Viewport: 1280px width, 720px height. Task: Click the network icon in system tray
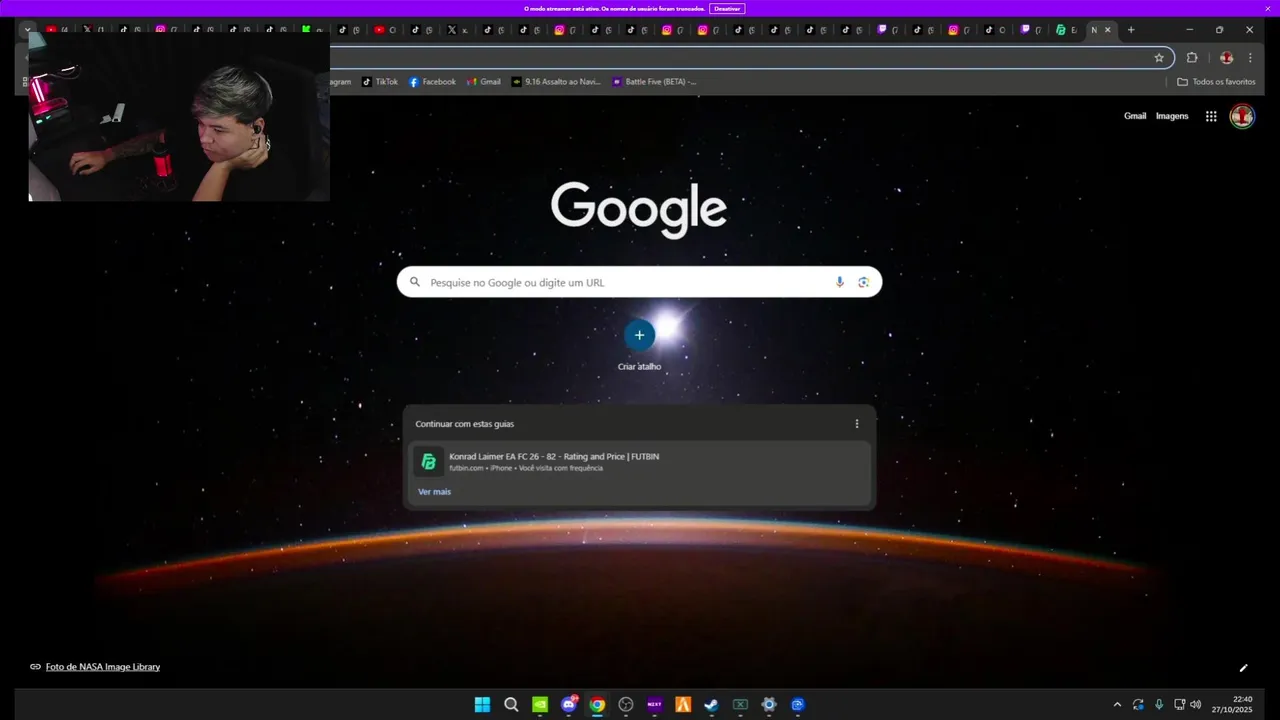[x=1180, y=705]
